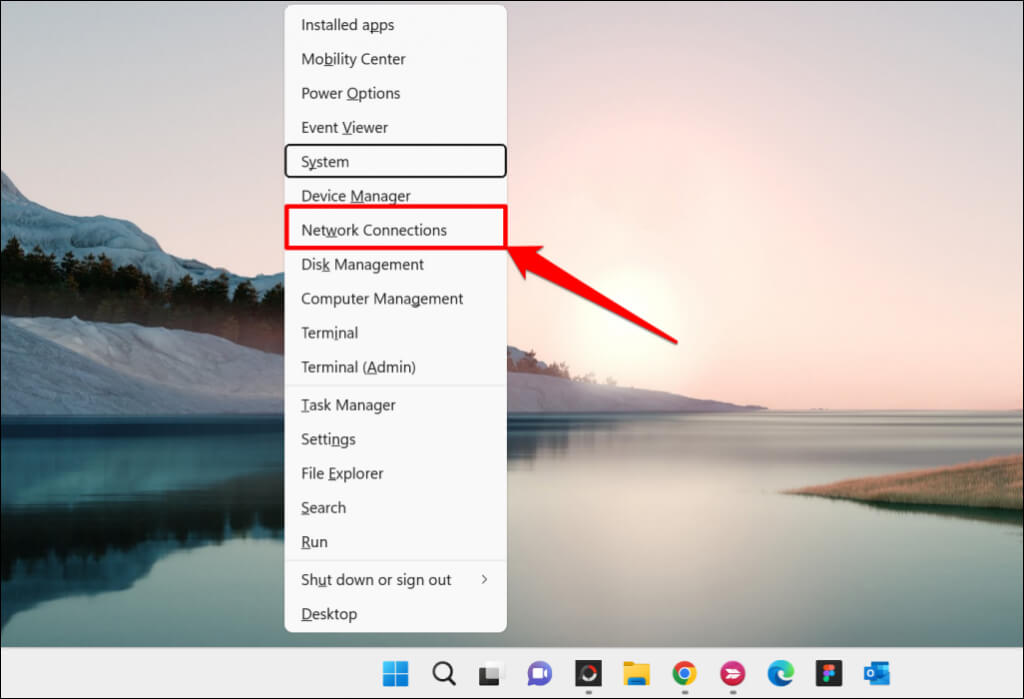Open Computer Management
The width and height of the screenshot is (1024, 699).
click(382, 298)
